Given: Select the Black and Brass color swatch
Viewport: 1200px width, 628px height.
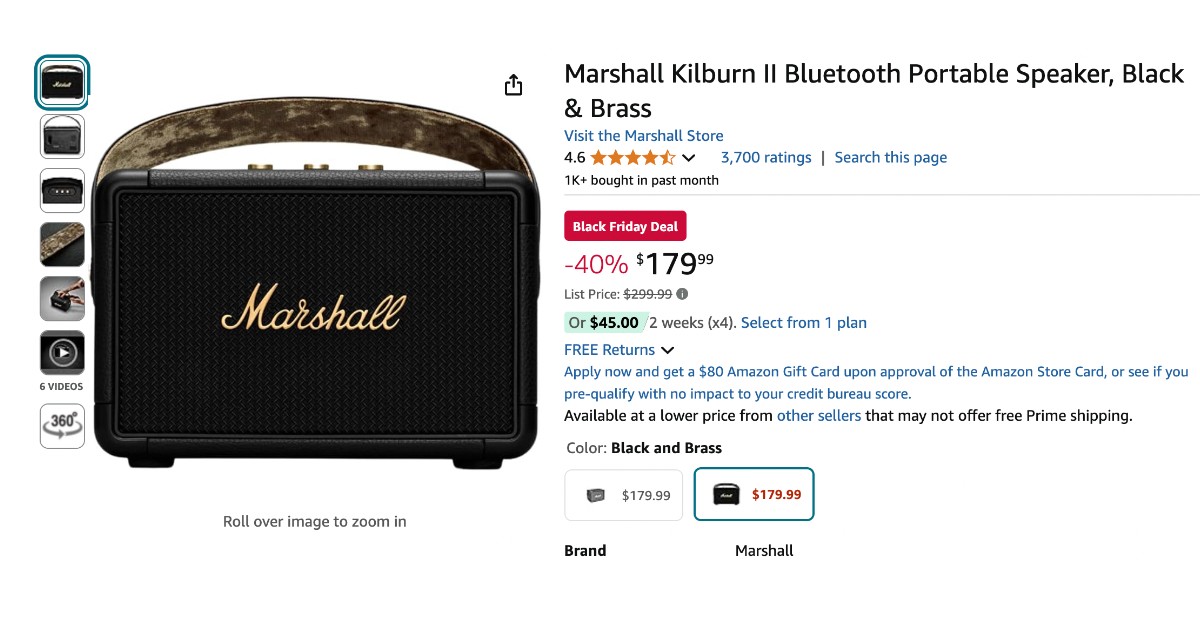Looking at the screenshot, I should pyautogui.click(x=754, y=493).
